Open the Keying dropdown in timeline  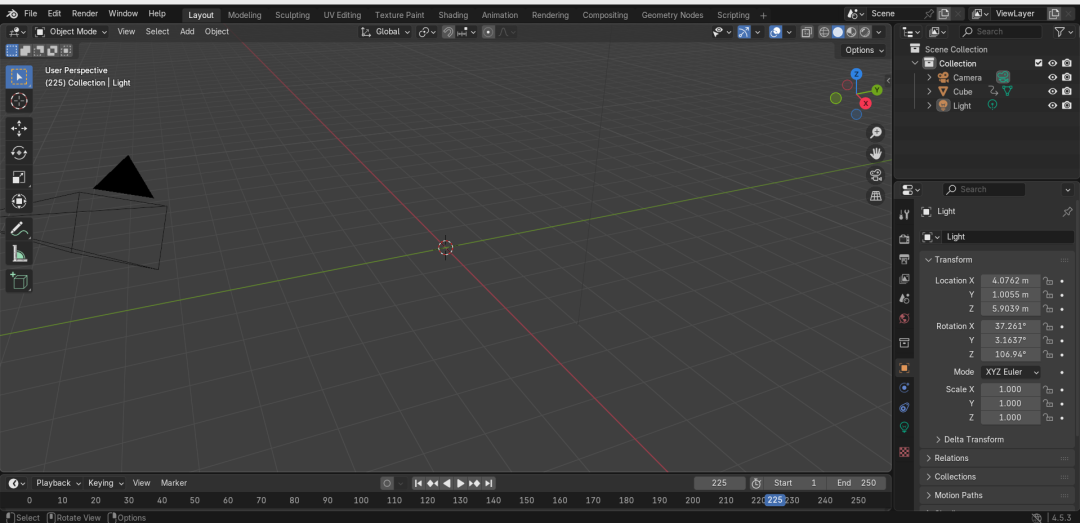tap(105, 483)
